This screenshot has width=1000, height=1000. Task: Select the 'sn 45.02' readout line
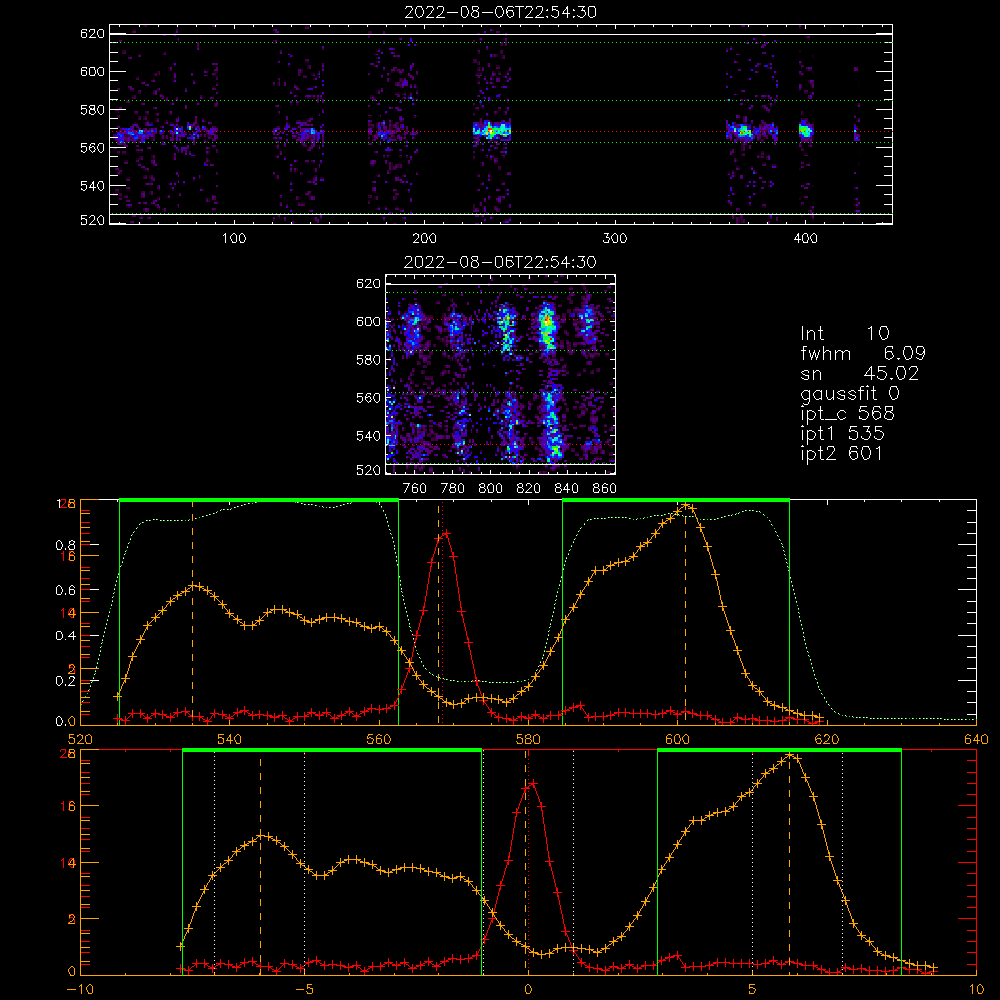(x=860, y=373)
